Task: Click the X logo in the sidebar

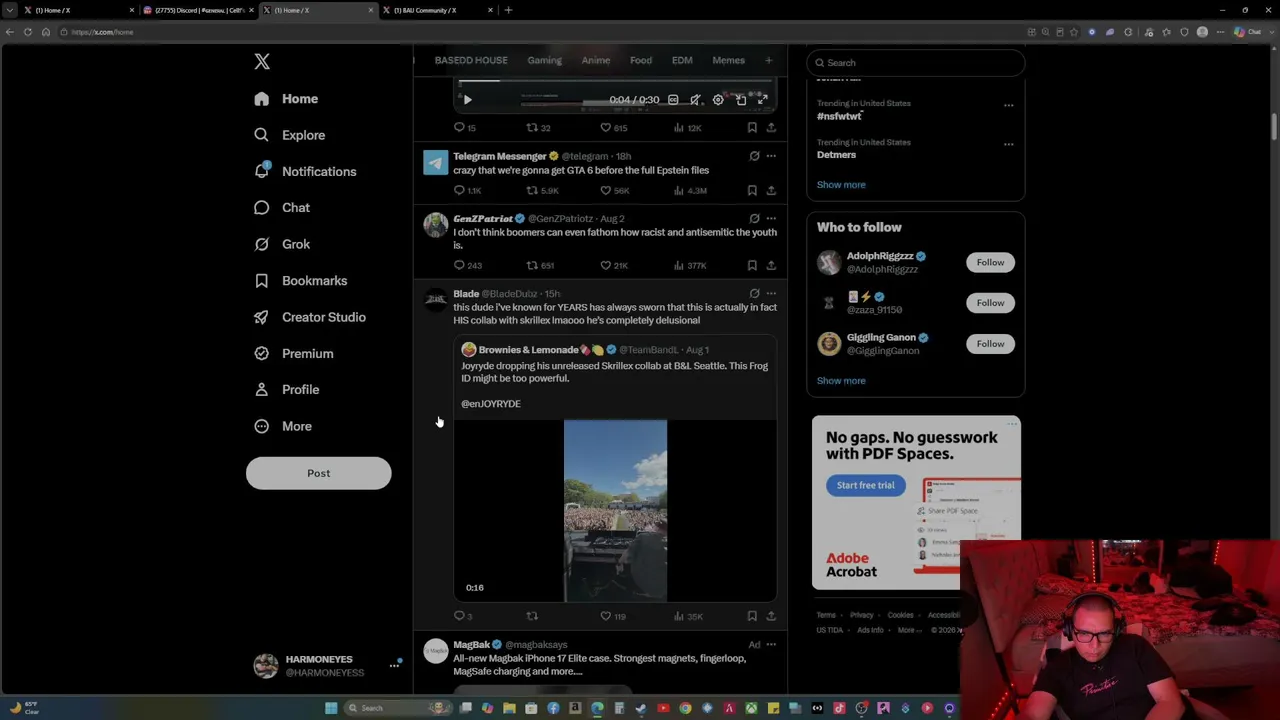Action: (262, 62)
